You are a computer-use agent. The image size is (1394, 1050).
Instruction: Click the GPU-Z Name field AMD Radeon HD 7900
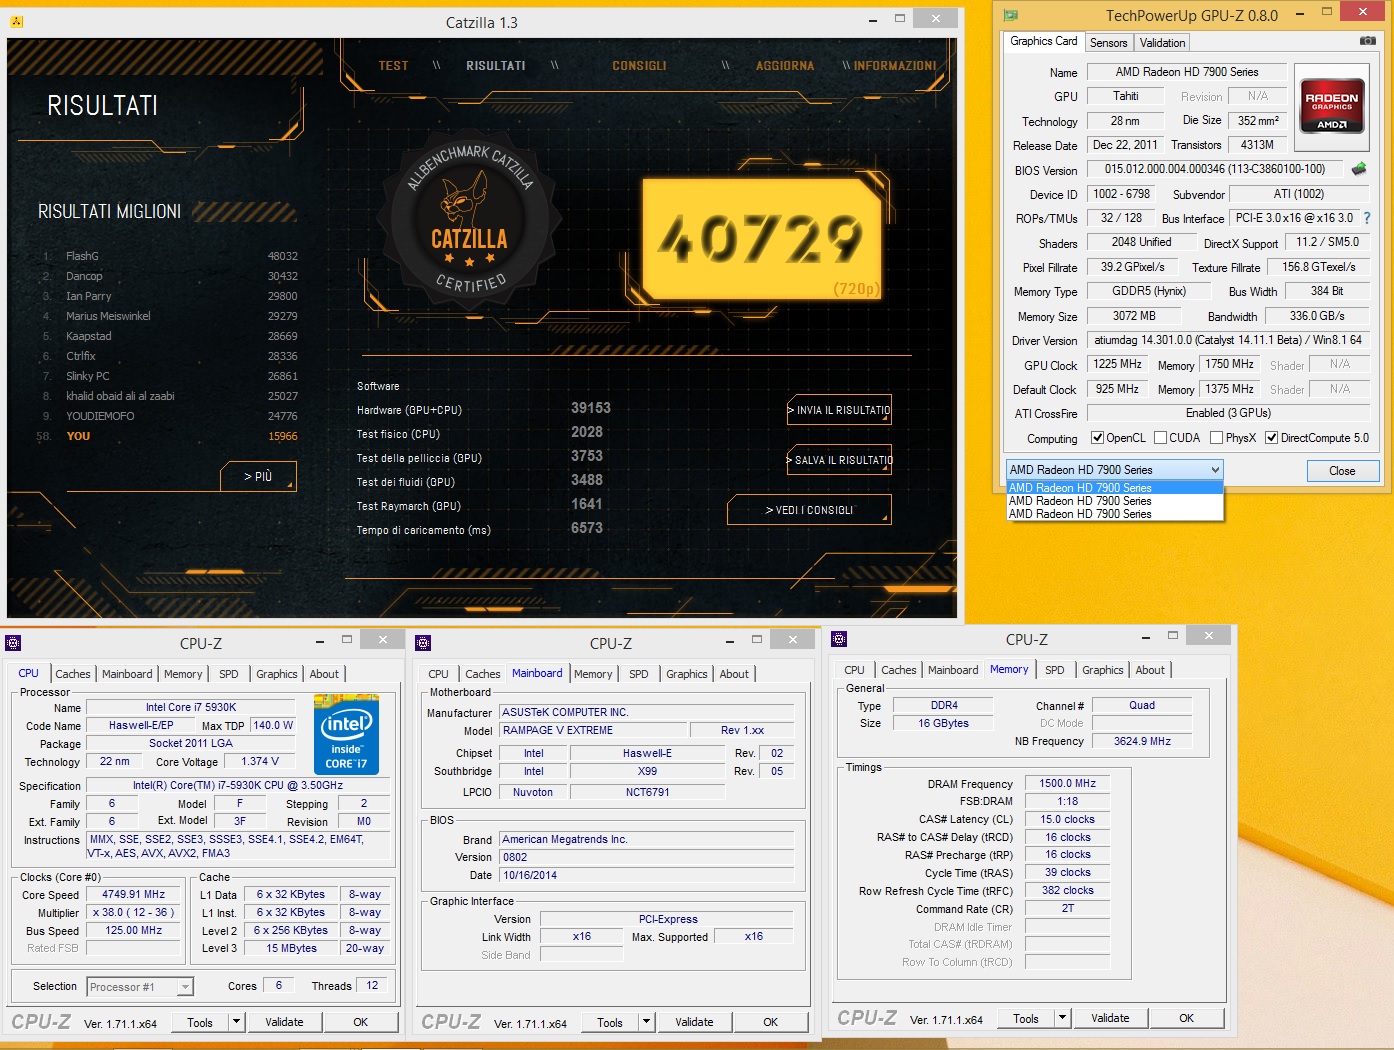(1187, 72)
